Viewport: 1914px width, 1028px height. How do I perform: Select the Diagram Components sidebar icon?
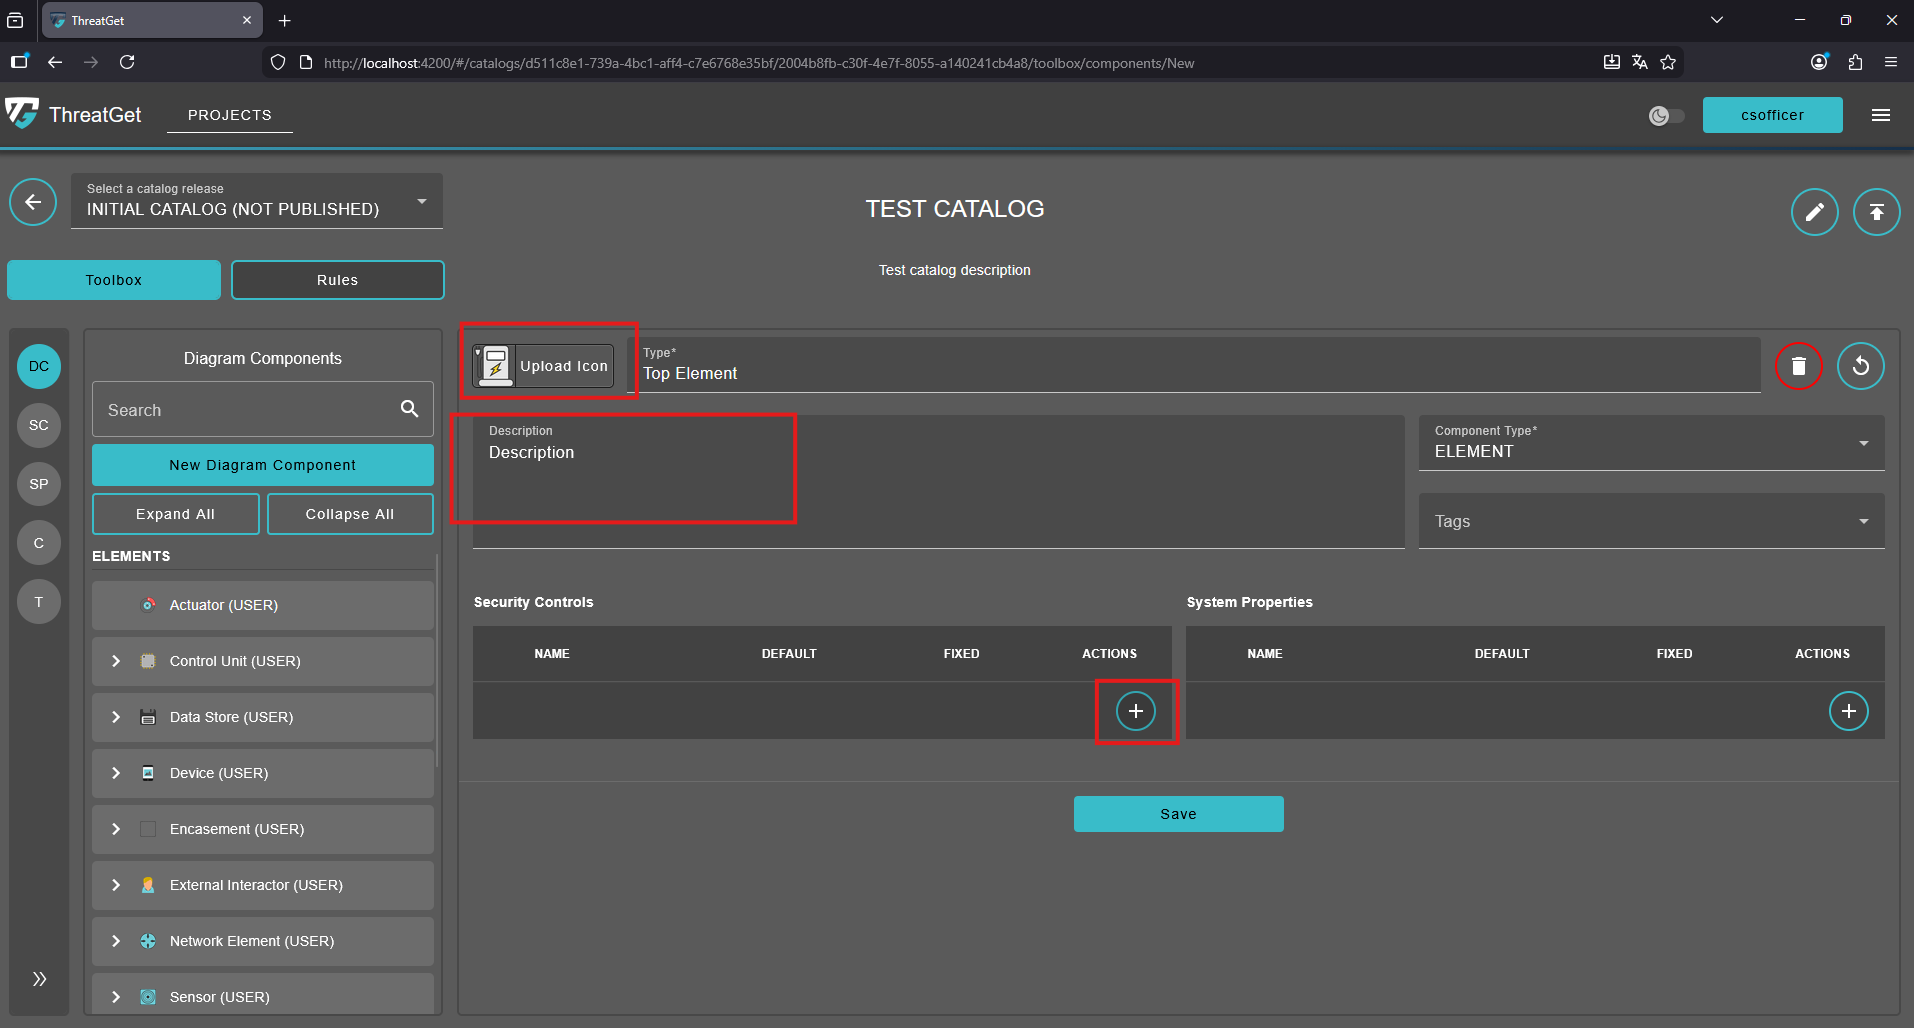coord(38,366)
